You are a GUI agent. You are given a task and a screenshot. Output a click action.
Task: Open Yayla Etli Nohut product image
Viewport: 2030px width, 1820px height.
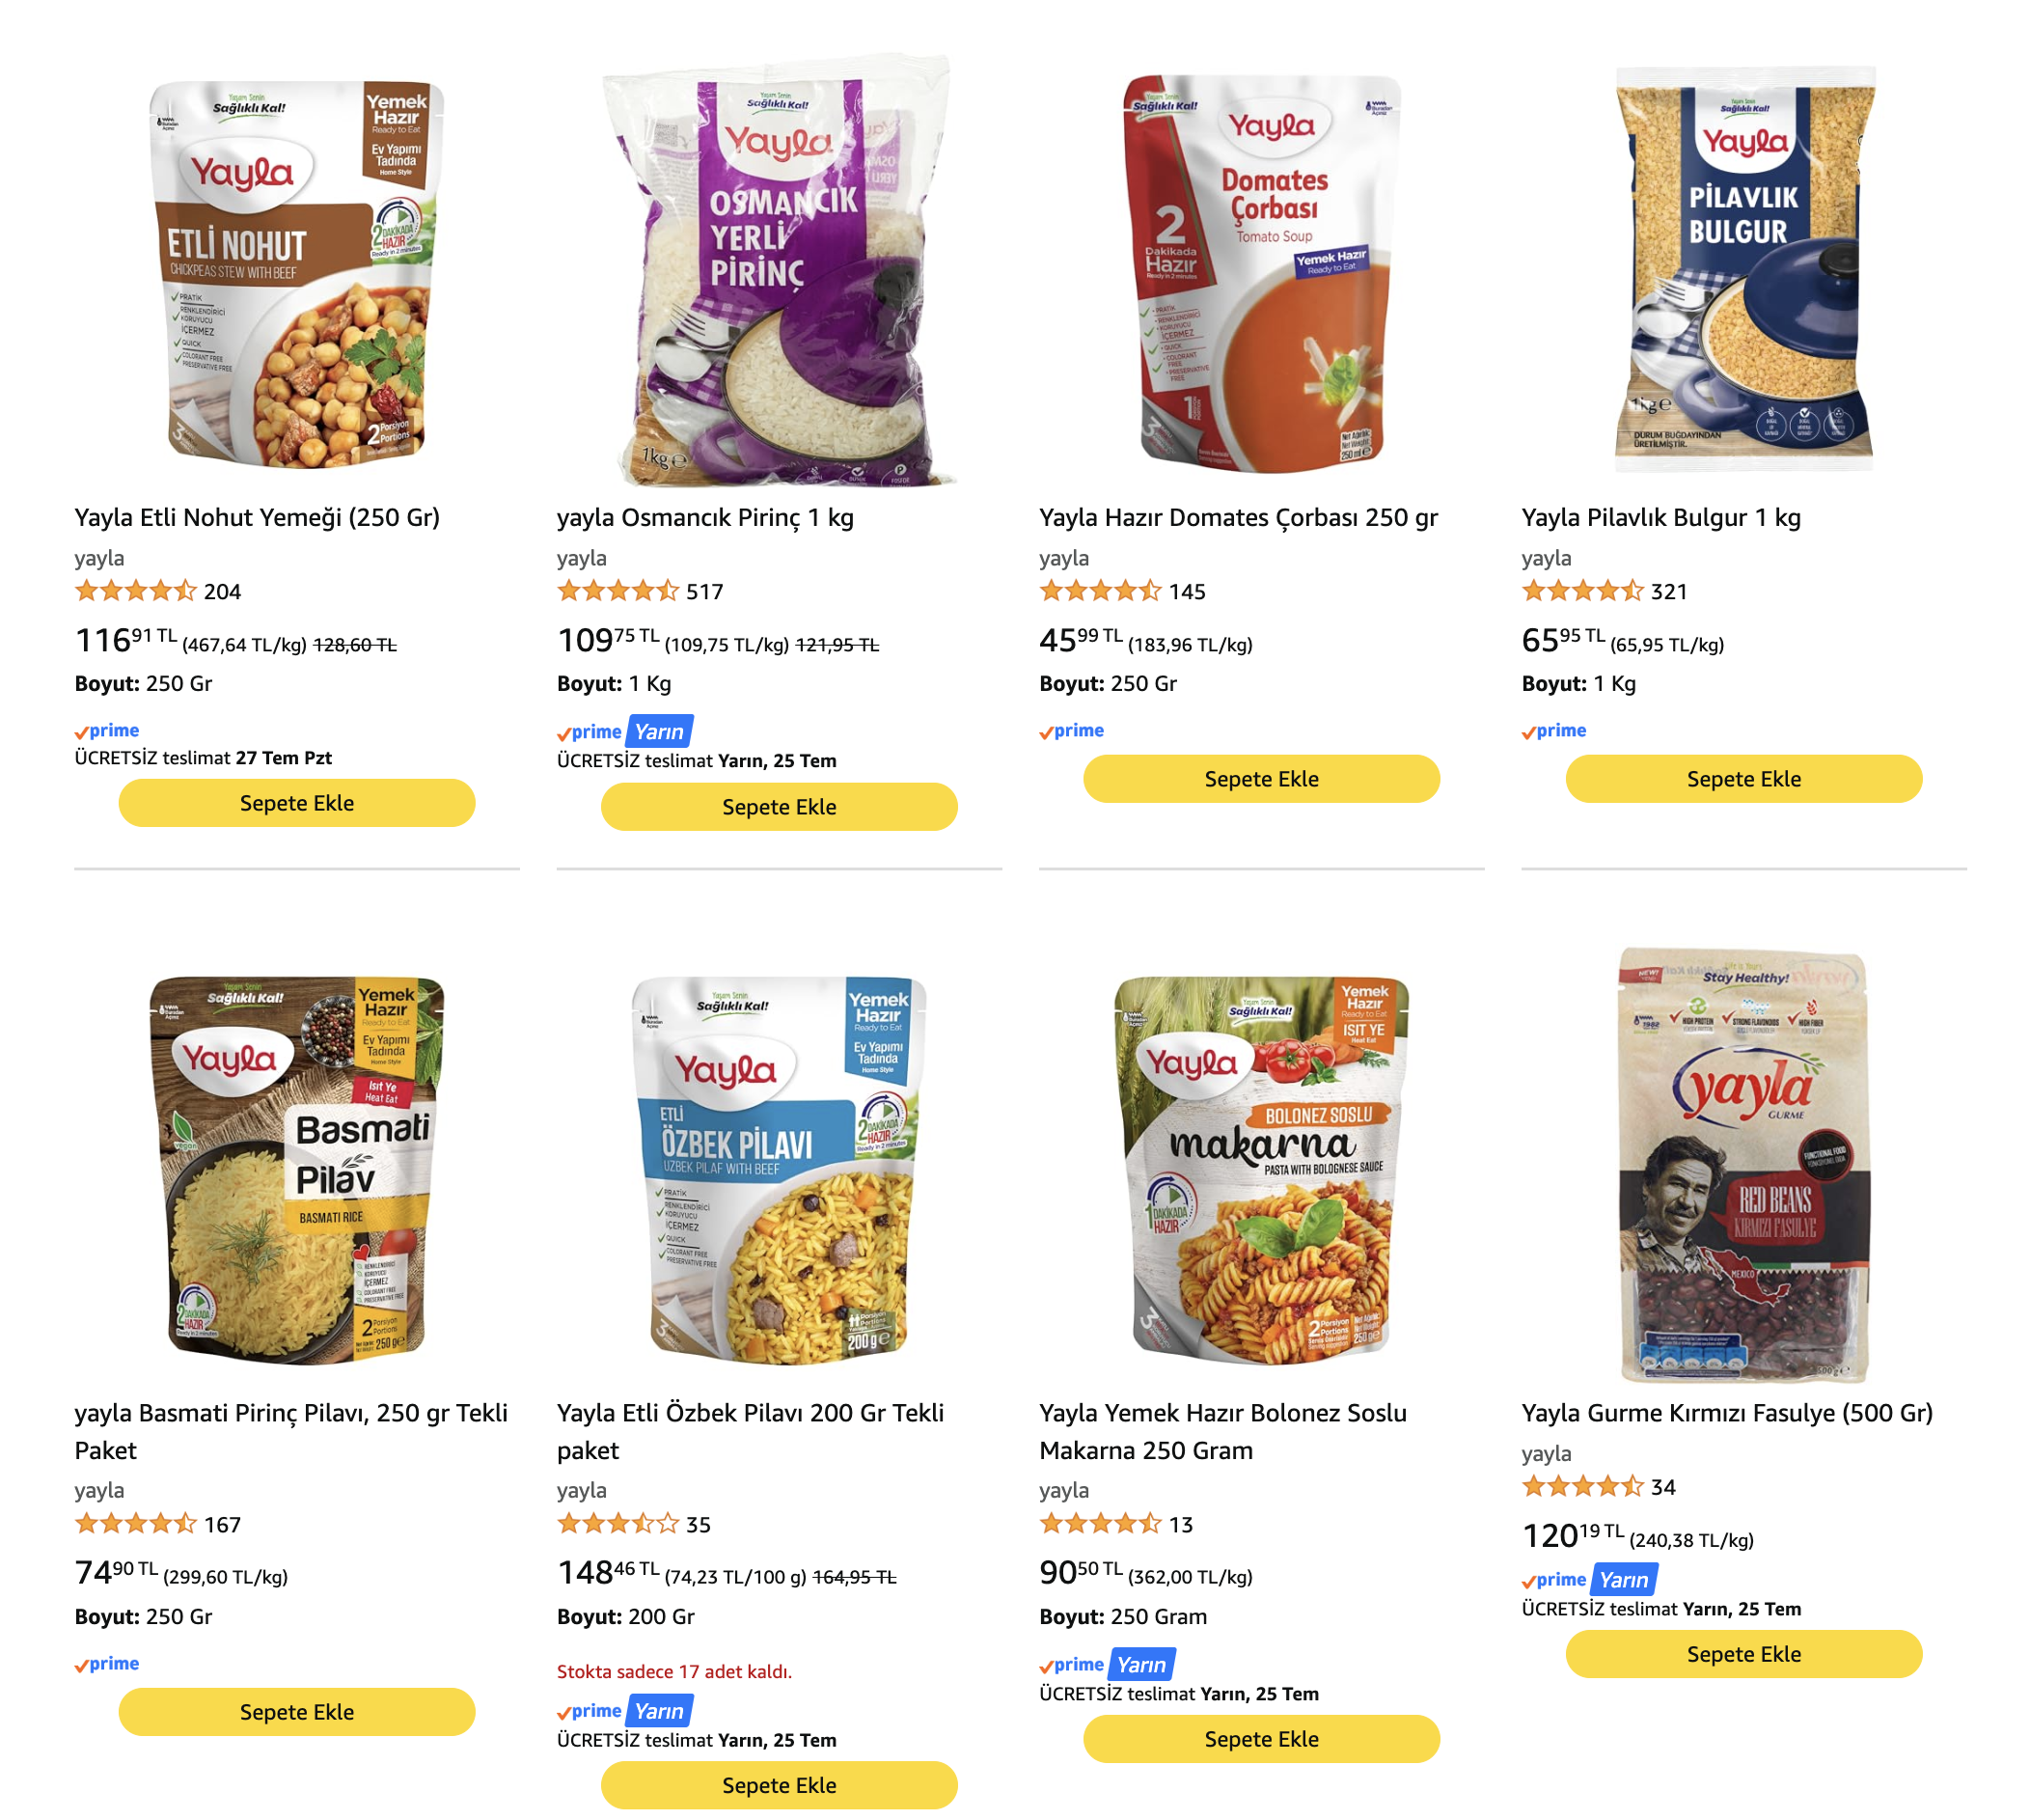point(297,272)
